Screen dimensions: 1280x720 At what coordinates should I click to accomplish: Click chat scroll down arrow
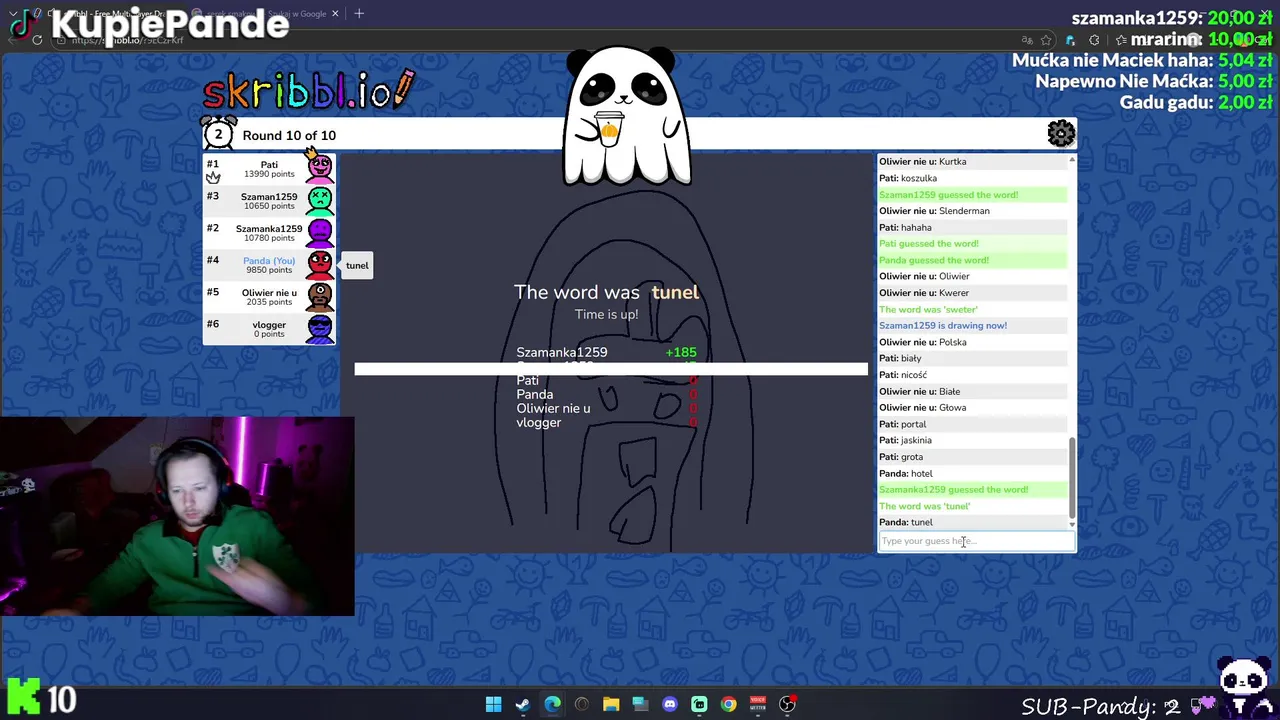(1072, 524)
